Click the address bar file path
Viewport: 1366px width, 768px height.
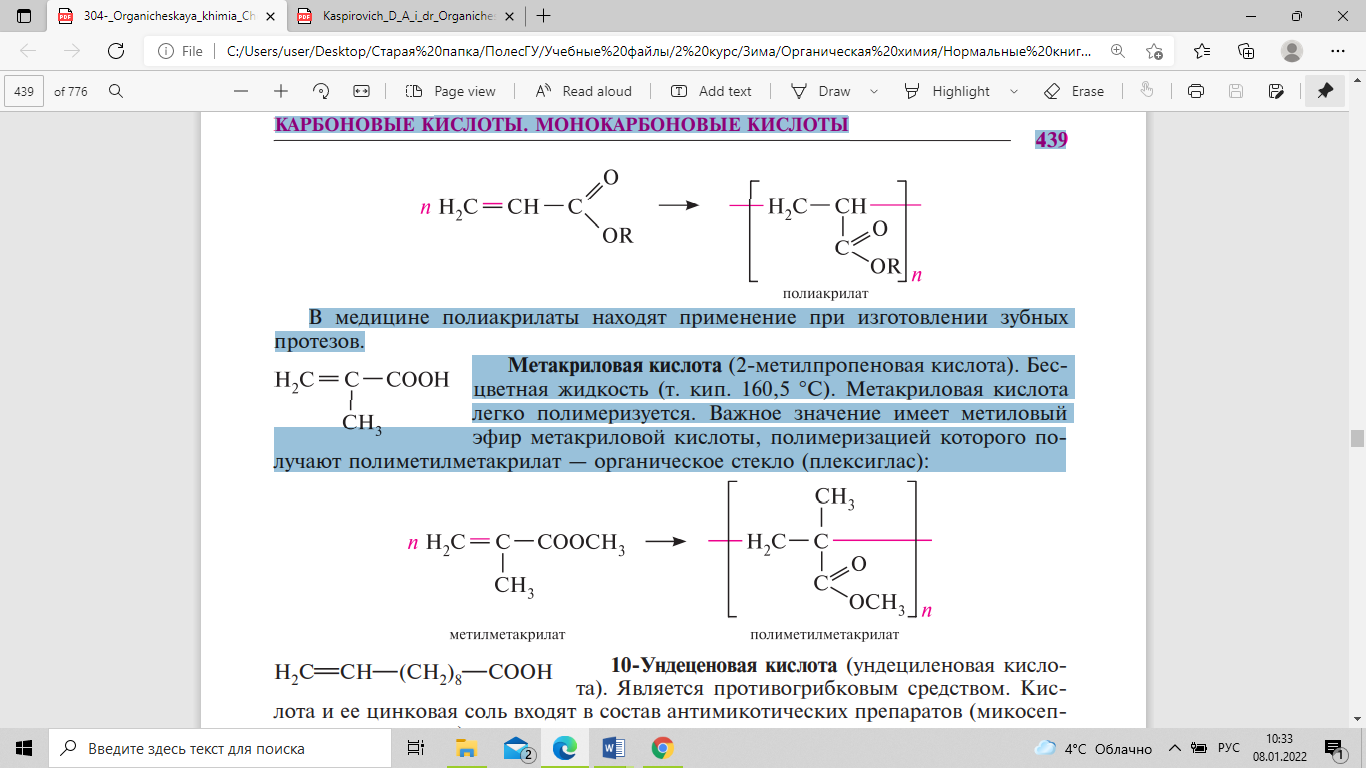click(x=659, y=51)
